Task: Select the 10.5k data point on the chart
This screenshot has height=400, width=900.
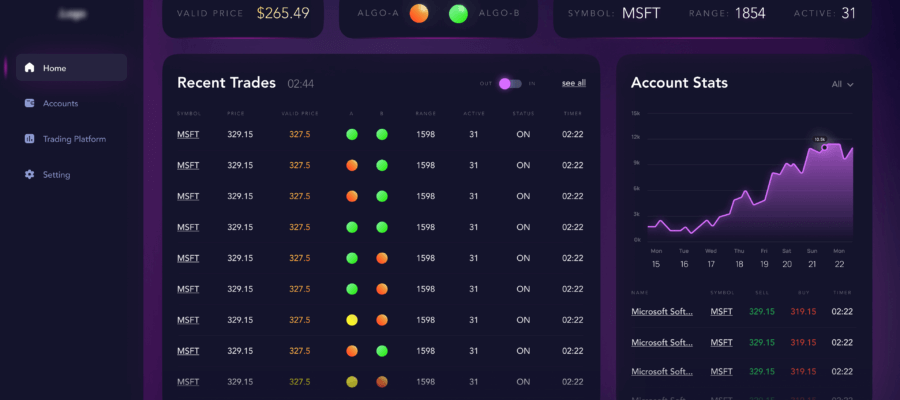Action: (x=824, y=147)
